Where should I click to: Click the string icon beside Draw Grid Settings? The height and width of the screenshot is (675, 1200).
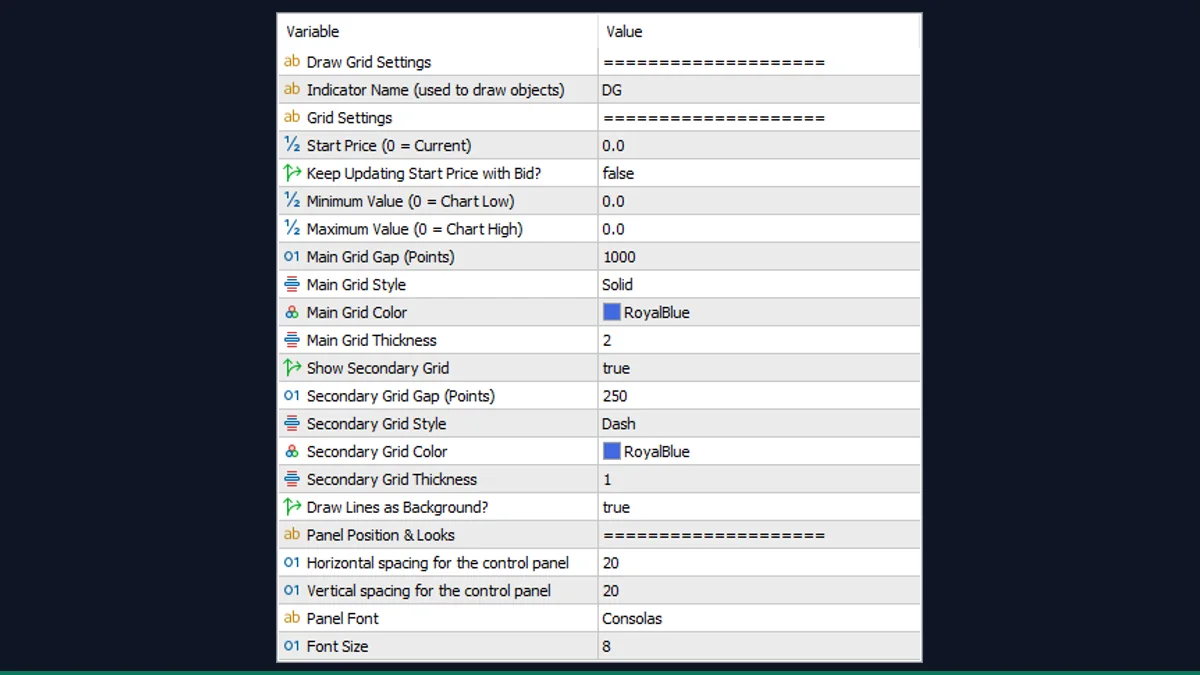click(292, 62)
